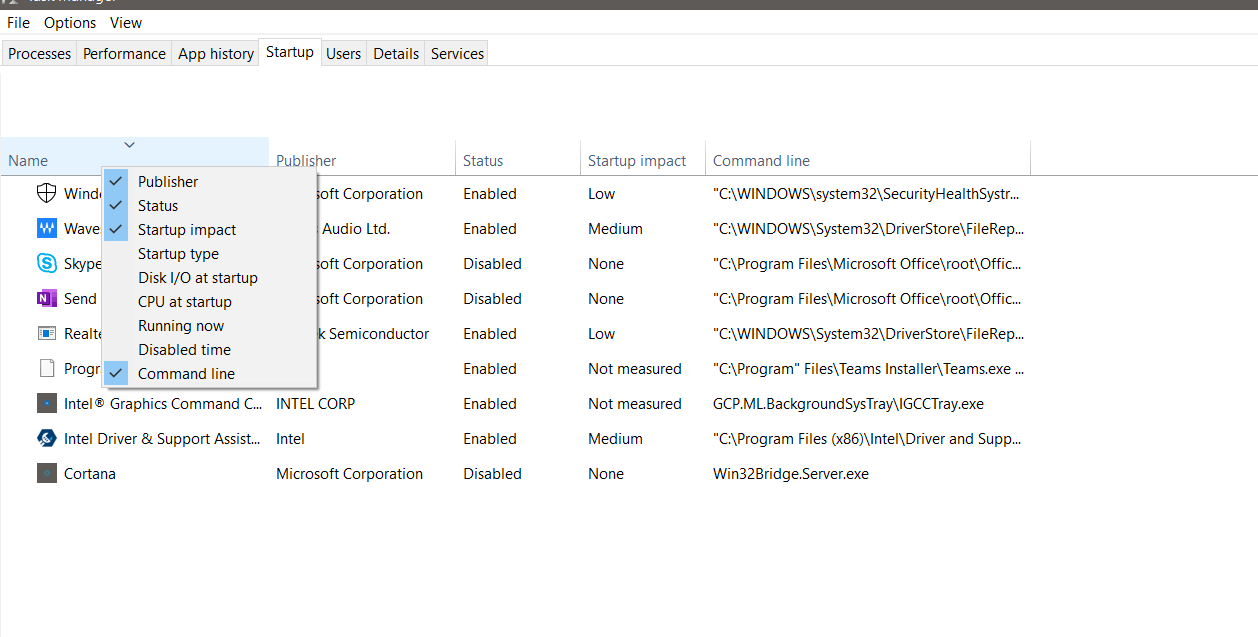Click the Cortana app icon
This screenshot has height=637, width=1258.
coord(46,473)
